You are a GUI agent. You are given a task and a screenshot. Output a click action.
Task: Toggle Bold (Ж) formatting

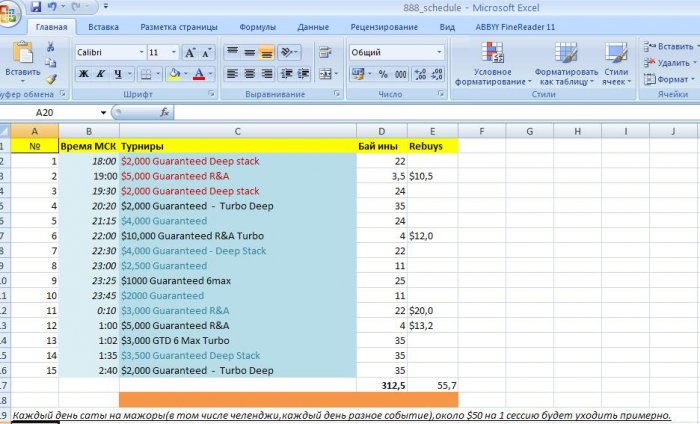83,74
